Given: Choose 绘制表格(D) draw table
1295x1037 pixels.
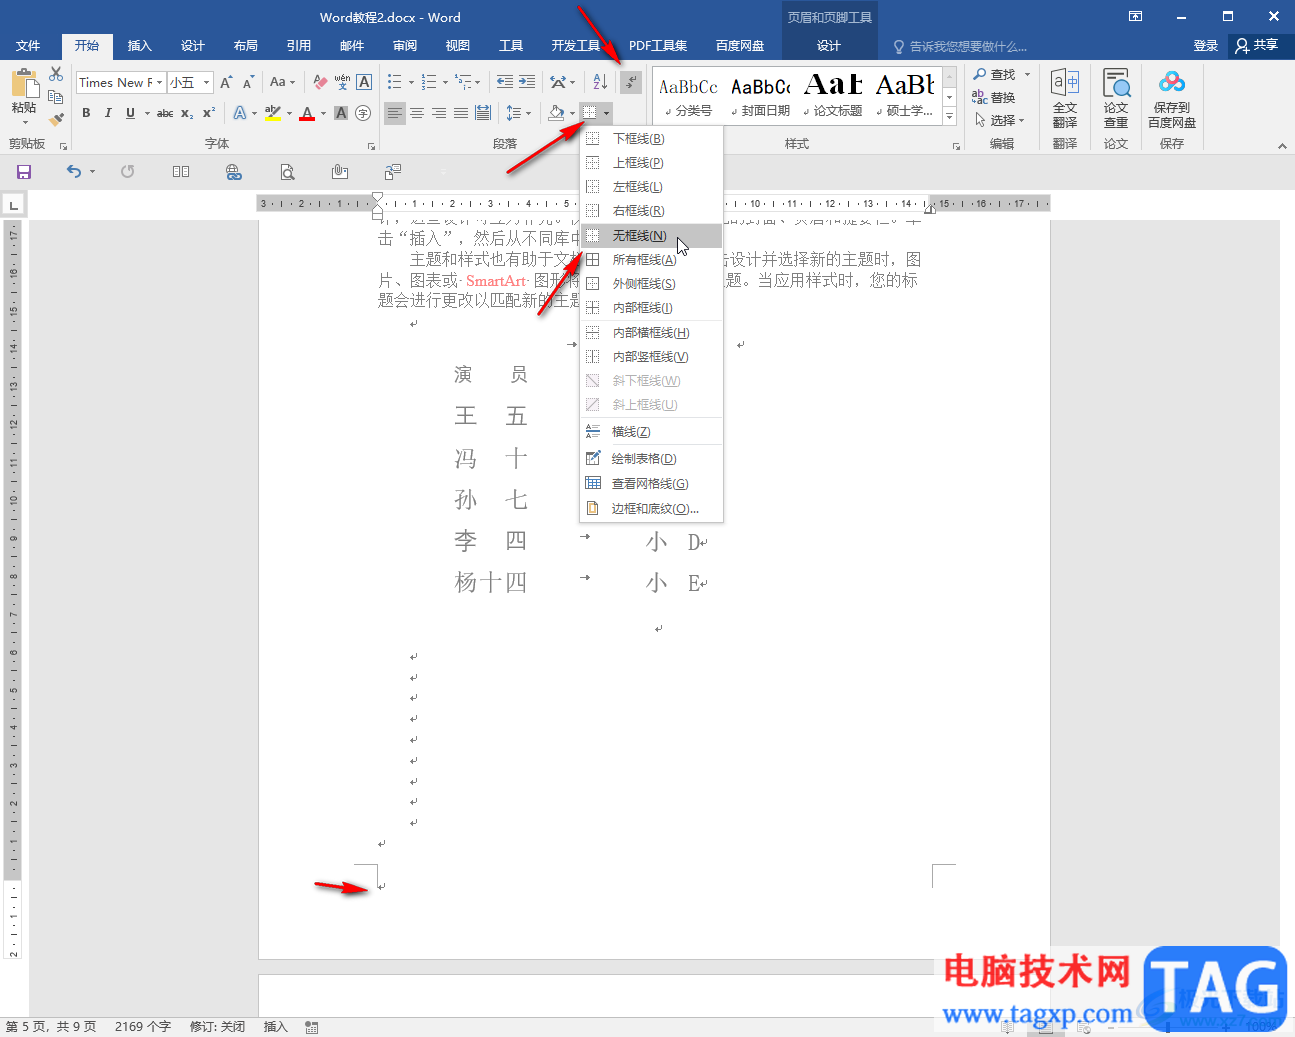Looking at the screenshot, I should 651,459.
